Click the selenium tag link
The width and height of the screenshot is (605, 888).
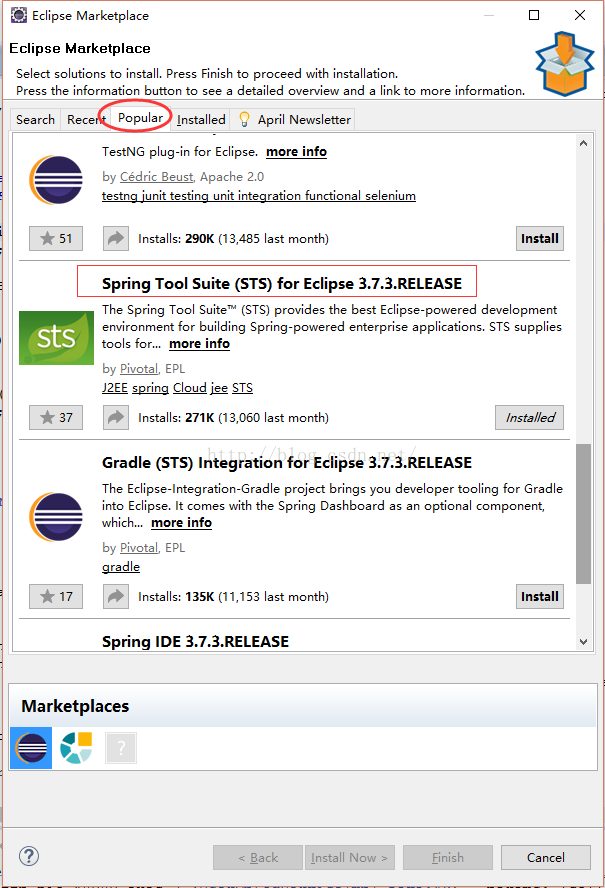pyautogui.click(x=390, y=196)
